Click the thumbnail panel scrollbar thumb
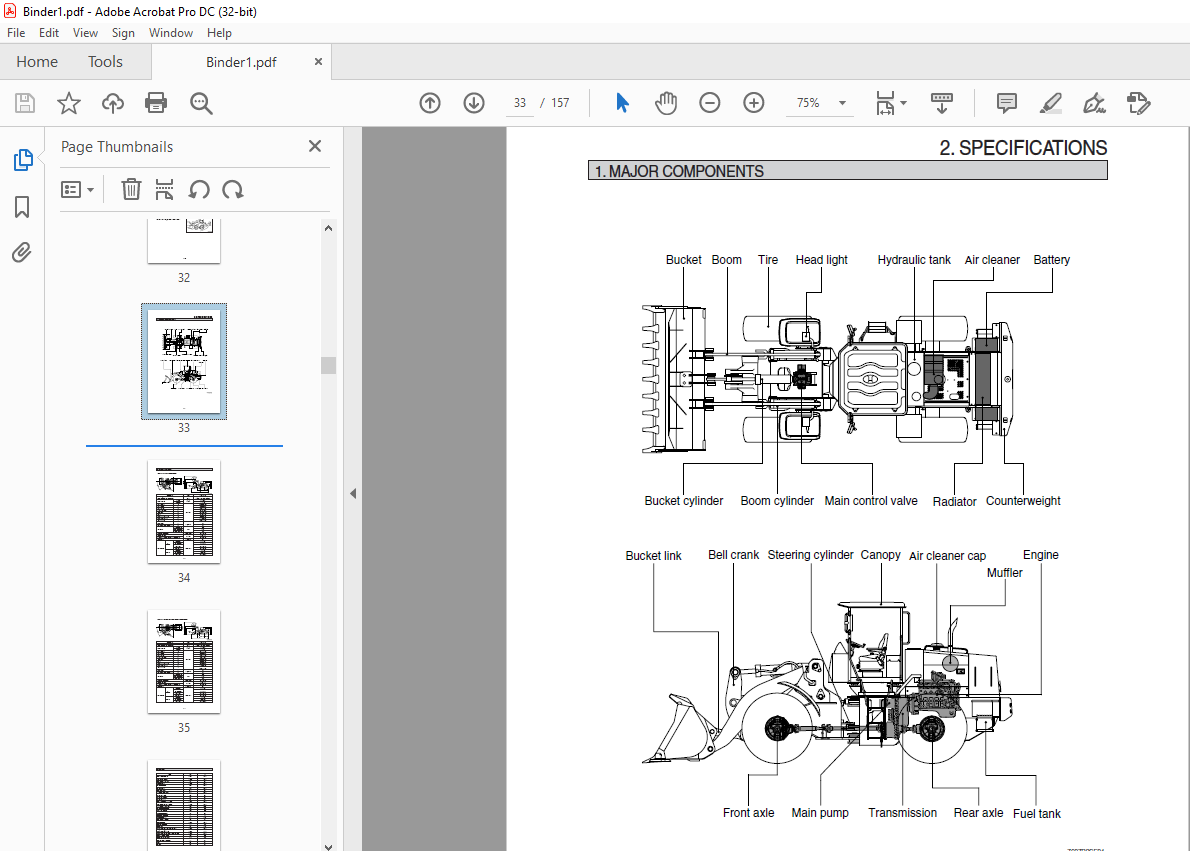The height and width of the screenshot is (851, 1190). coord(329,365)
